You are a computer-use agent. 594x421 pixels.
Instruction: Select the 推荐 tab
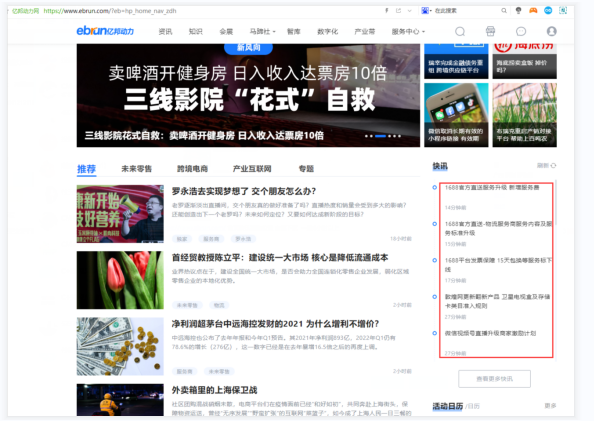pos(86,169)
